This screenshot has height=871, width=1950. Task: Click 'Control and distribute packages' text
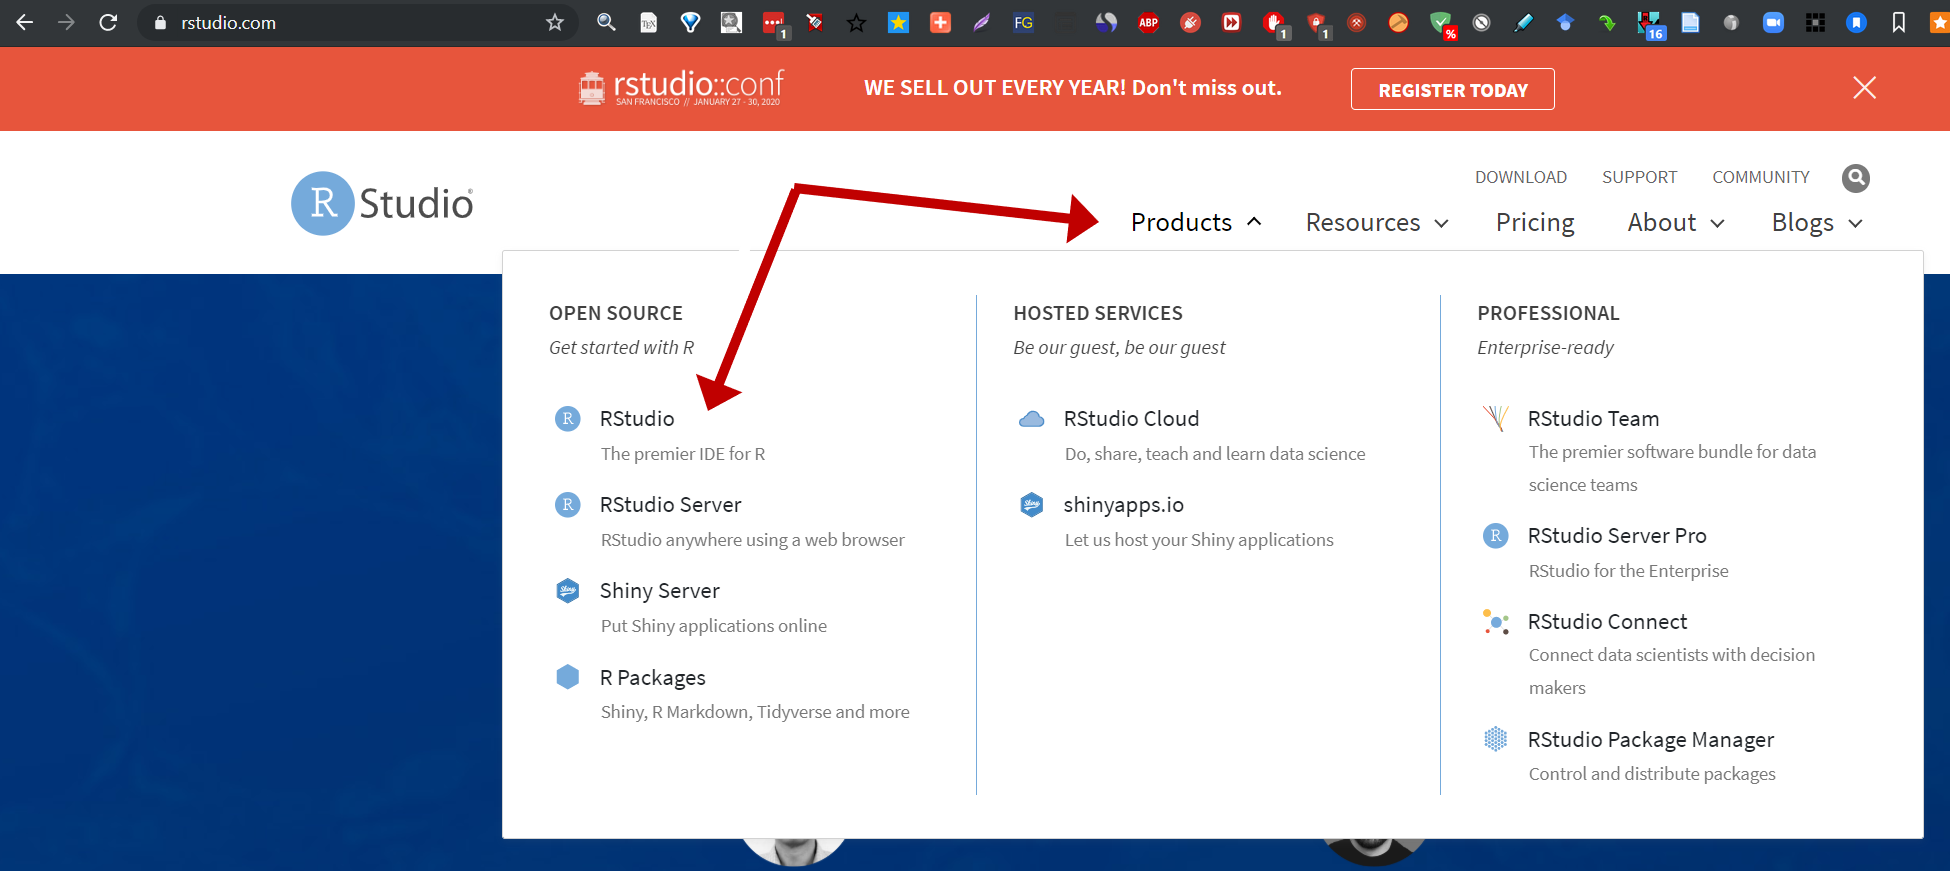pyautogui.click(x=1652, y=774)
